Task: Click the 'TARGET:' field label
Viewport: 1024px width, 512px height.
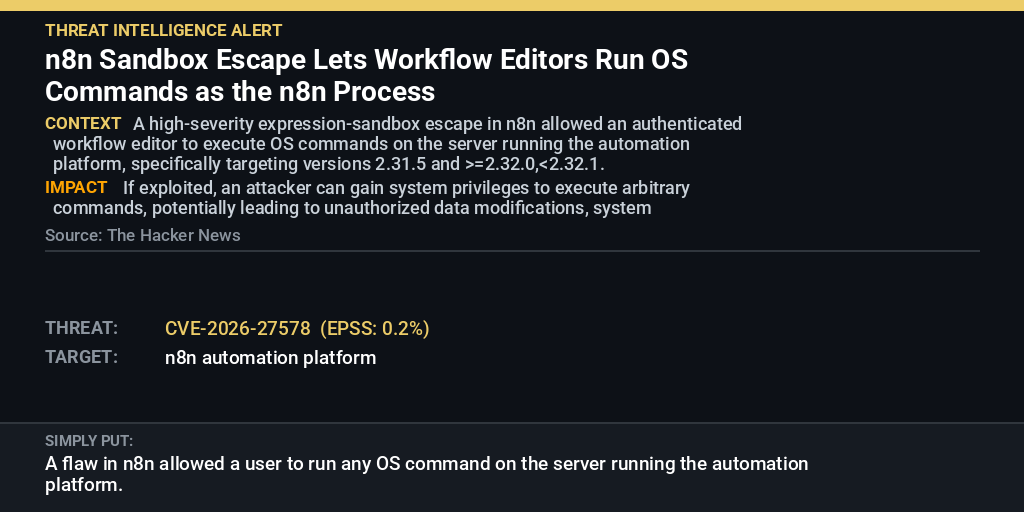Action: pos(82,357)
